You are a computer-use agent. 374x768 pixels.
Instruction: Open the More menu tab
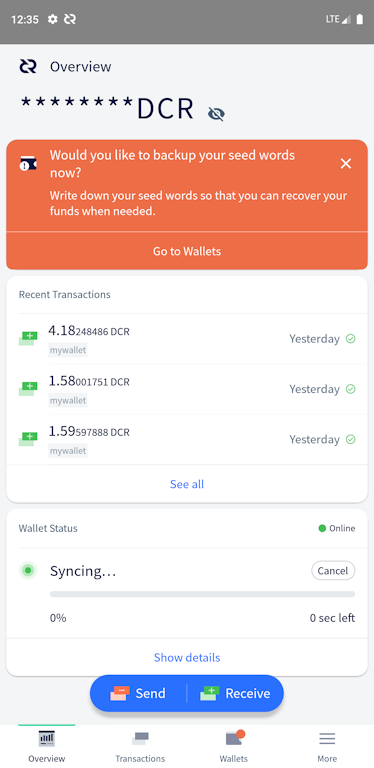point(327,746)
